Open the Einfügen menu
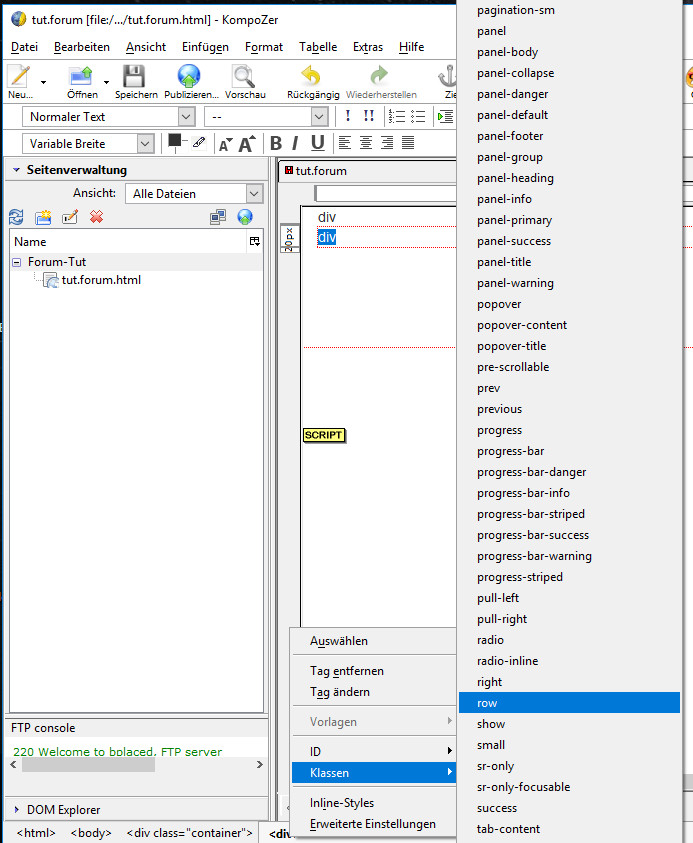Image resolution: width=693 pixels, height=843 pixels. (205, 47)
